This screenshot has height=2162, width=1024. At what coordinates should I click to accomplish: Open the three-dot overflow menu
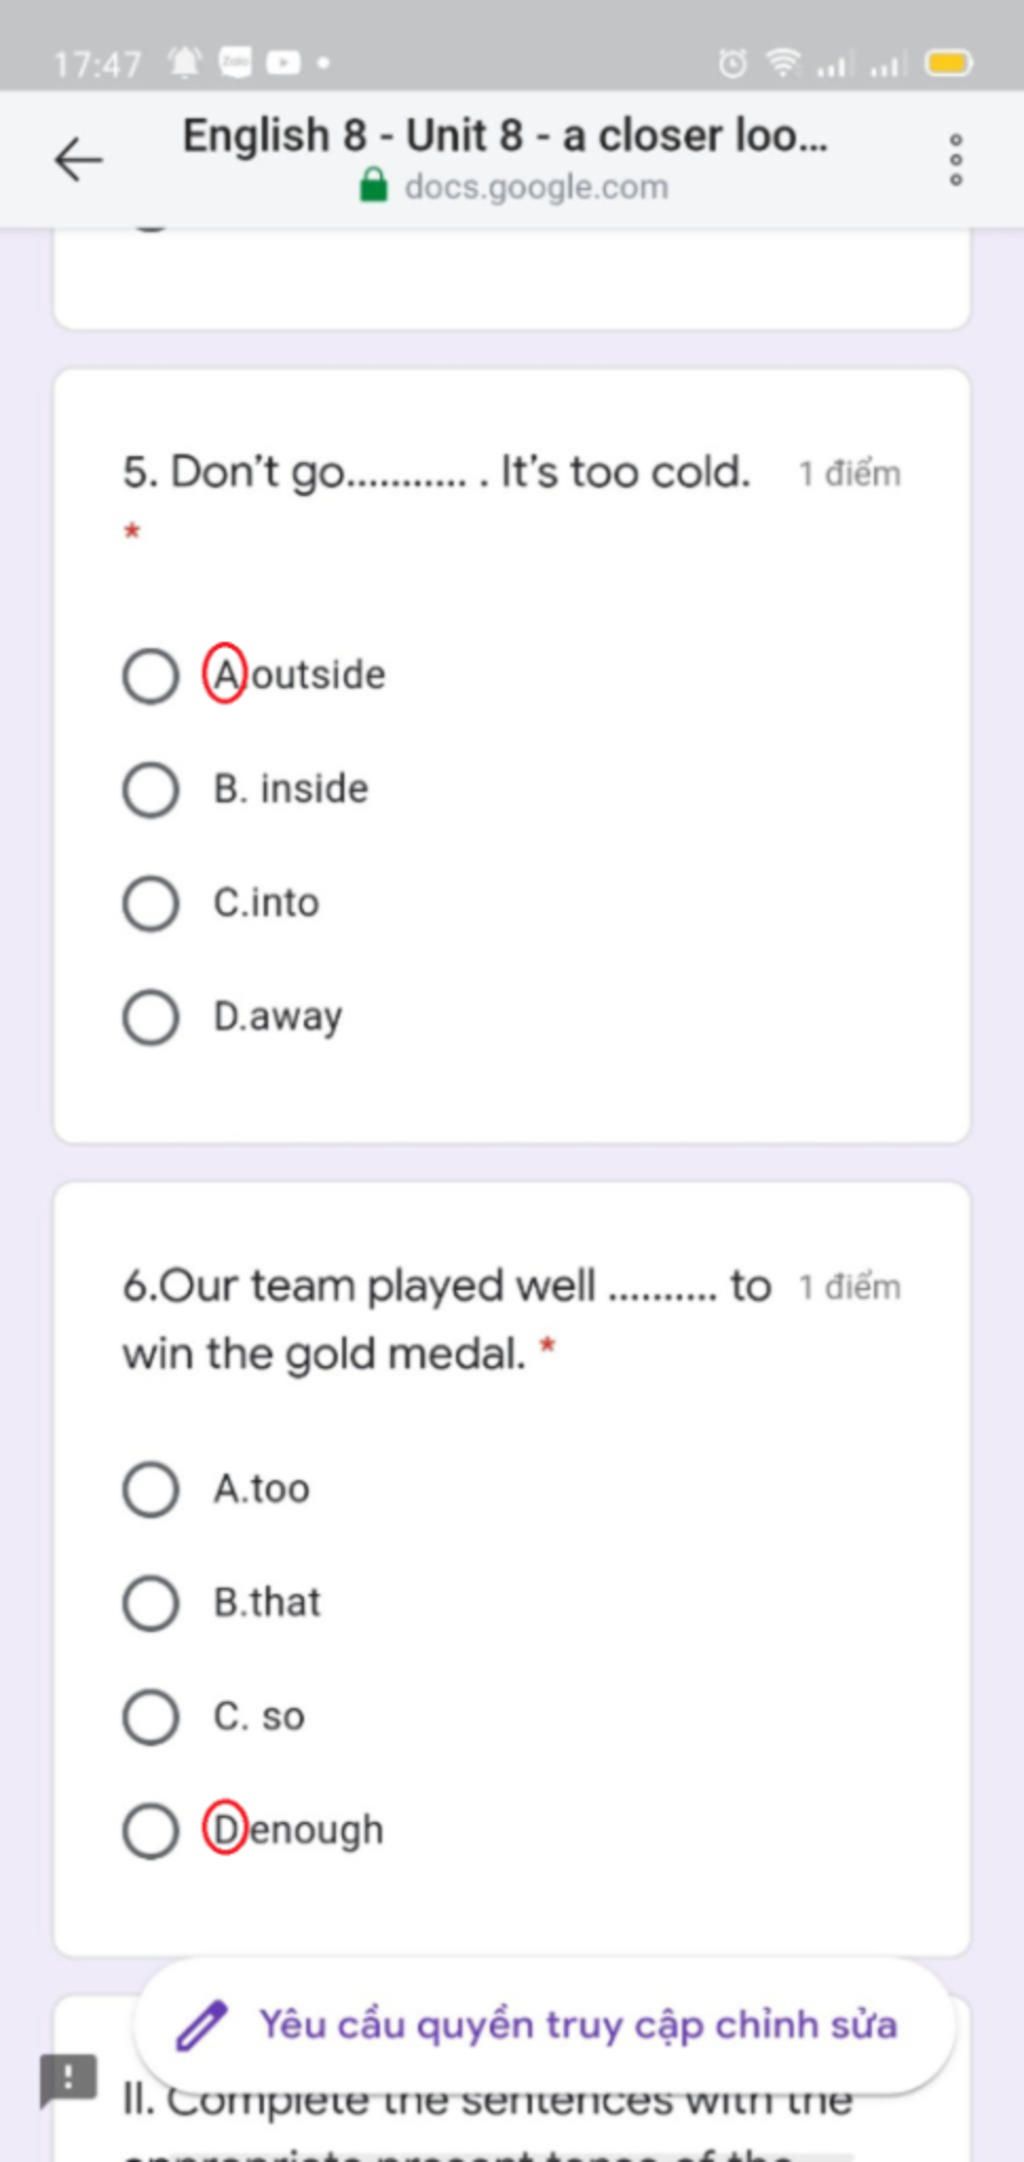click(956, 160)
